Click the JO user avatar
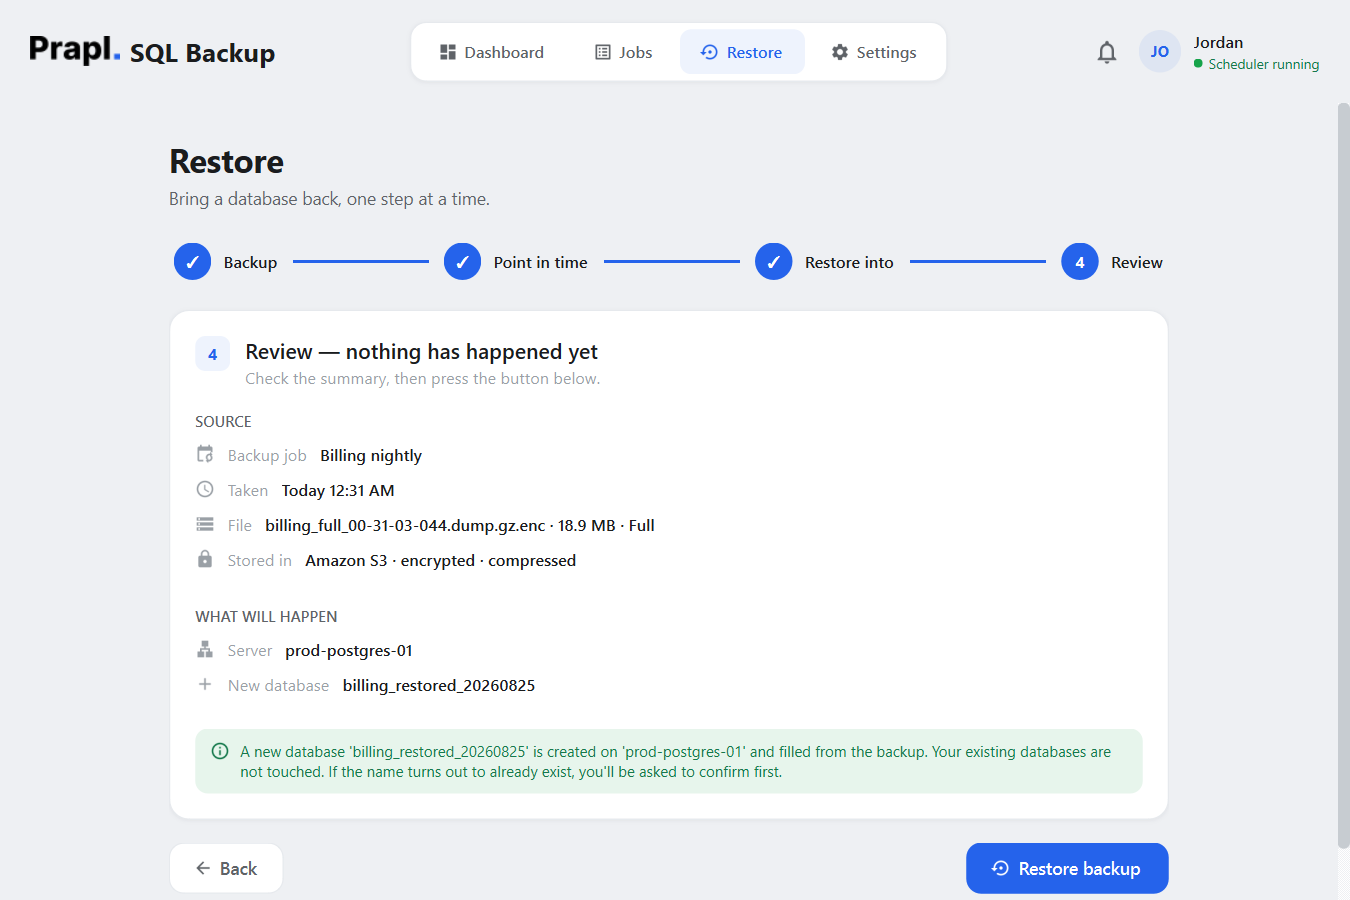1350x900 pixels. 1159,52
